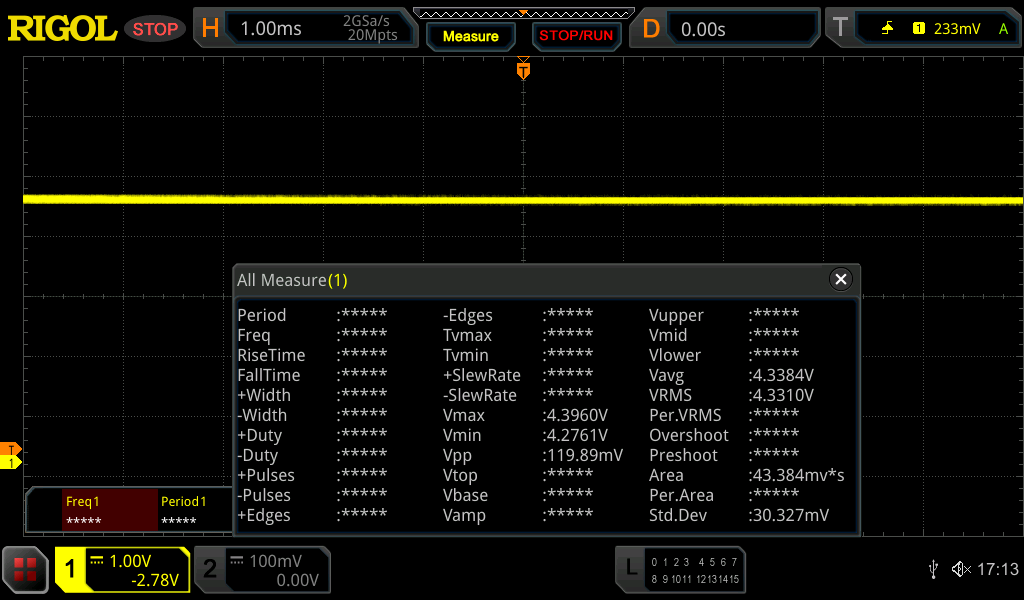Click the RIGOL logo

[x=62, y=29]
